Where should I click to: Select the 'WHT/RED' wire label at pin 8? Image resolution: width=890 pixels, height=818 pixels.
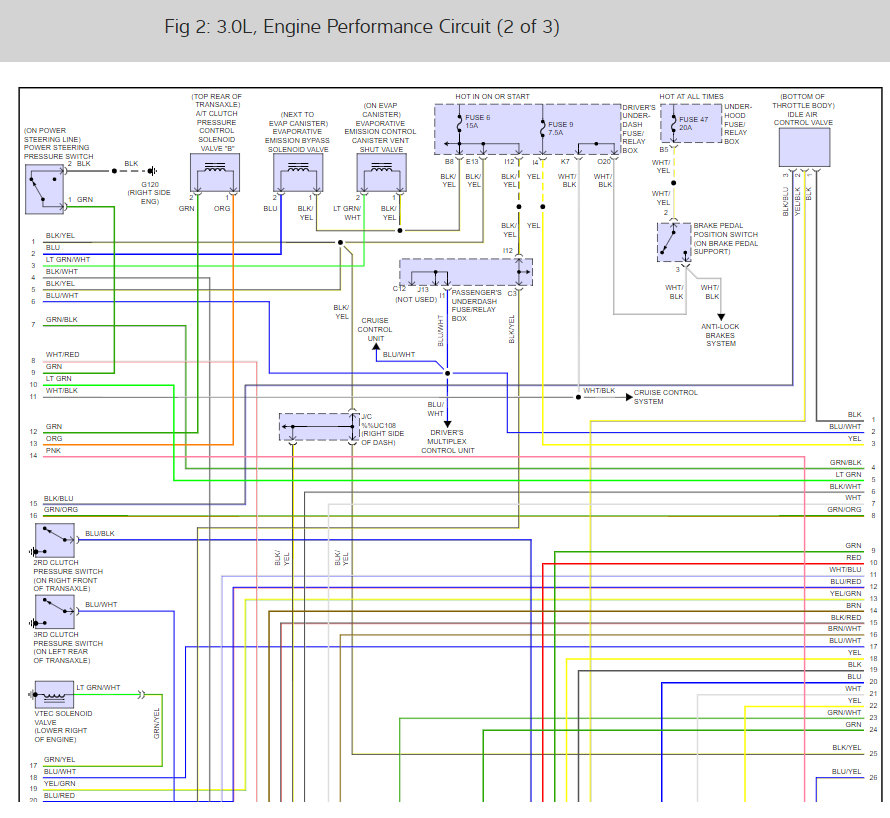[62, 354]
